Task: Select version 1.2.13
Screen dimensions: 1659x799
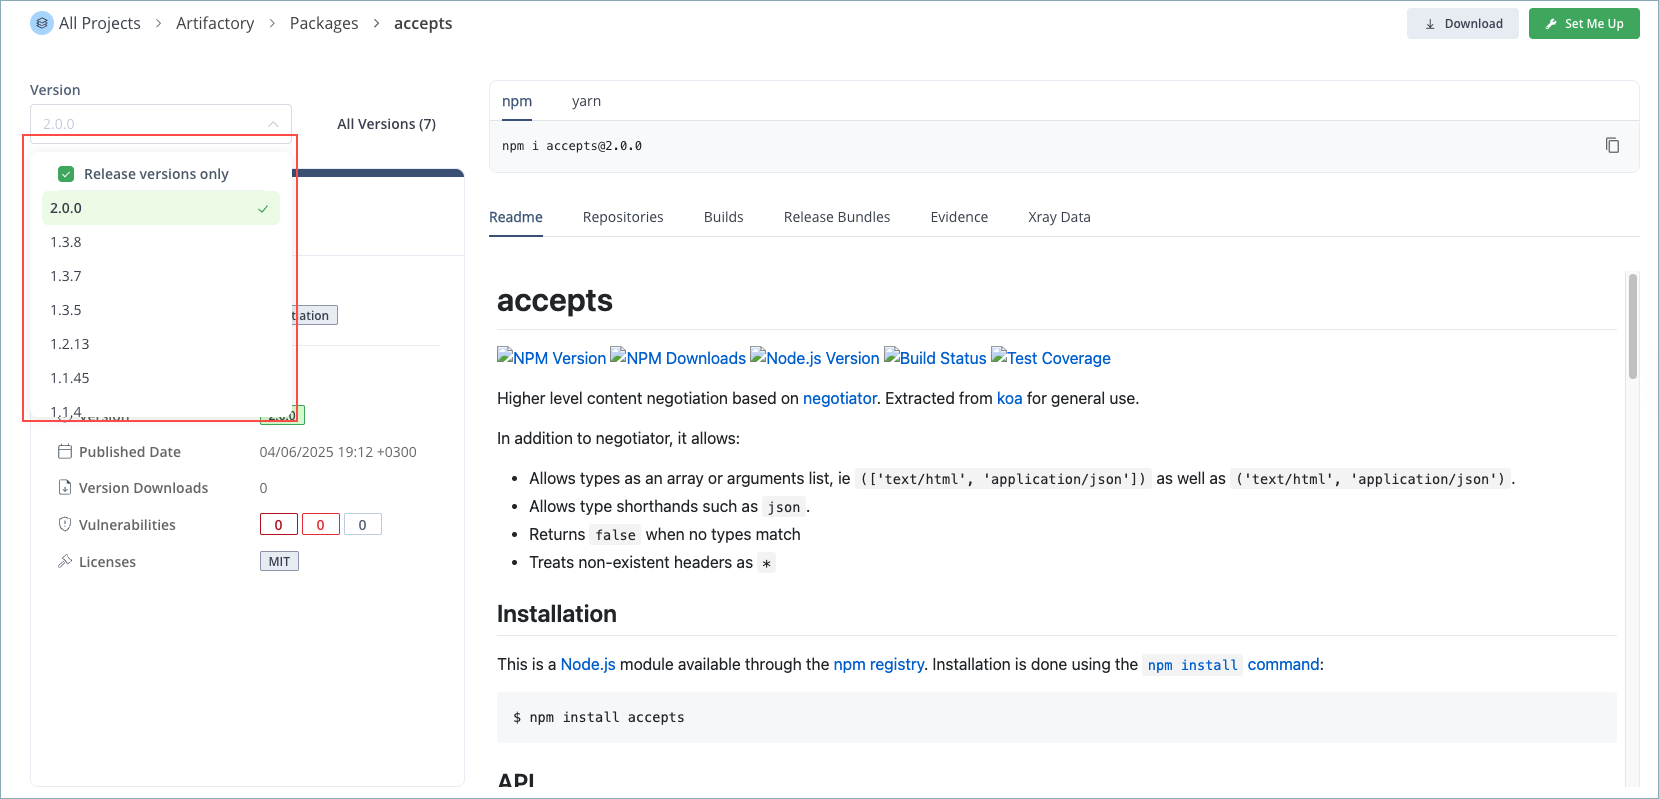Action: [161, 344]
